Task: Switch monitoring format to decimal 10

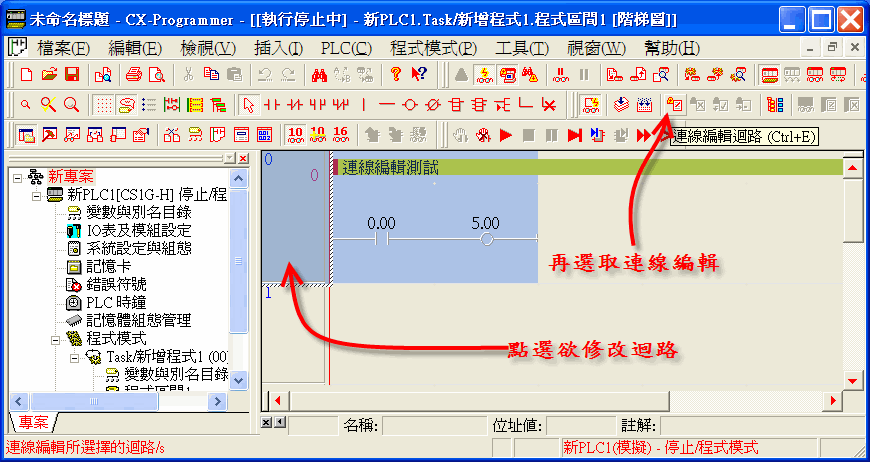Action: click(296, 135)
